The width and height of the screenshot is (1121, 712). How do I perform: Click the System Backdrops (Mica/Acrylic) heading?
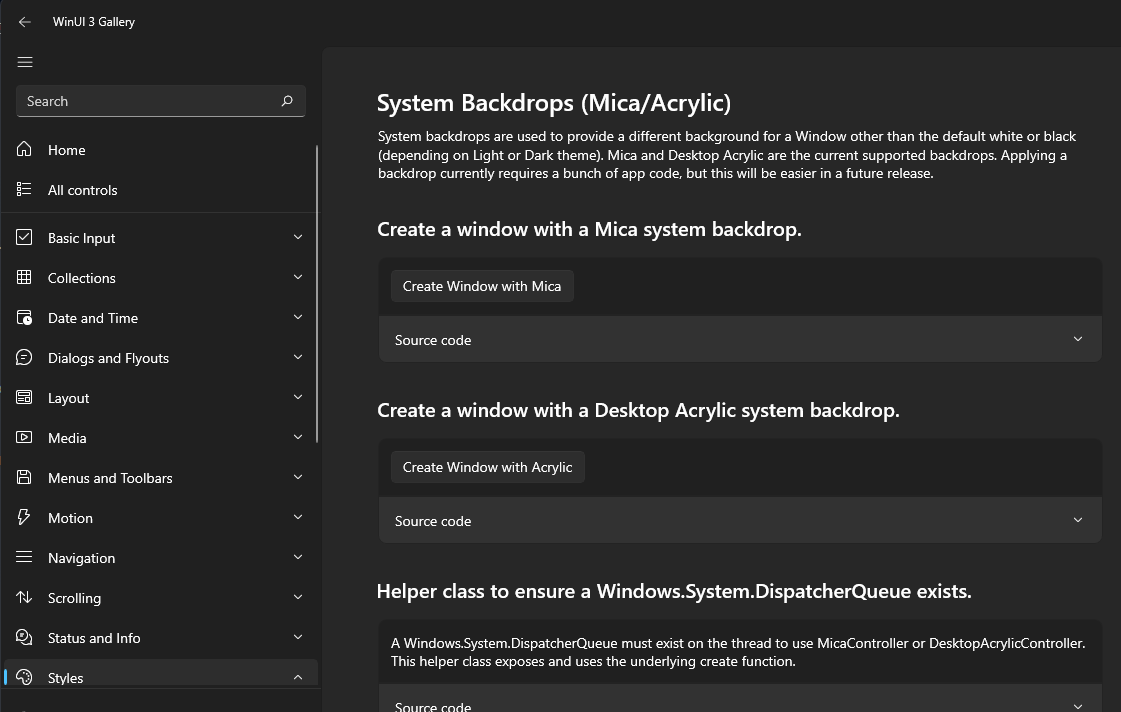click(554, 103)
